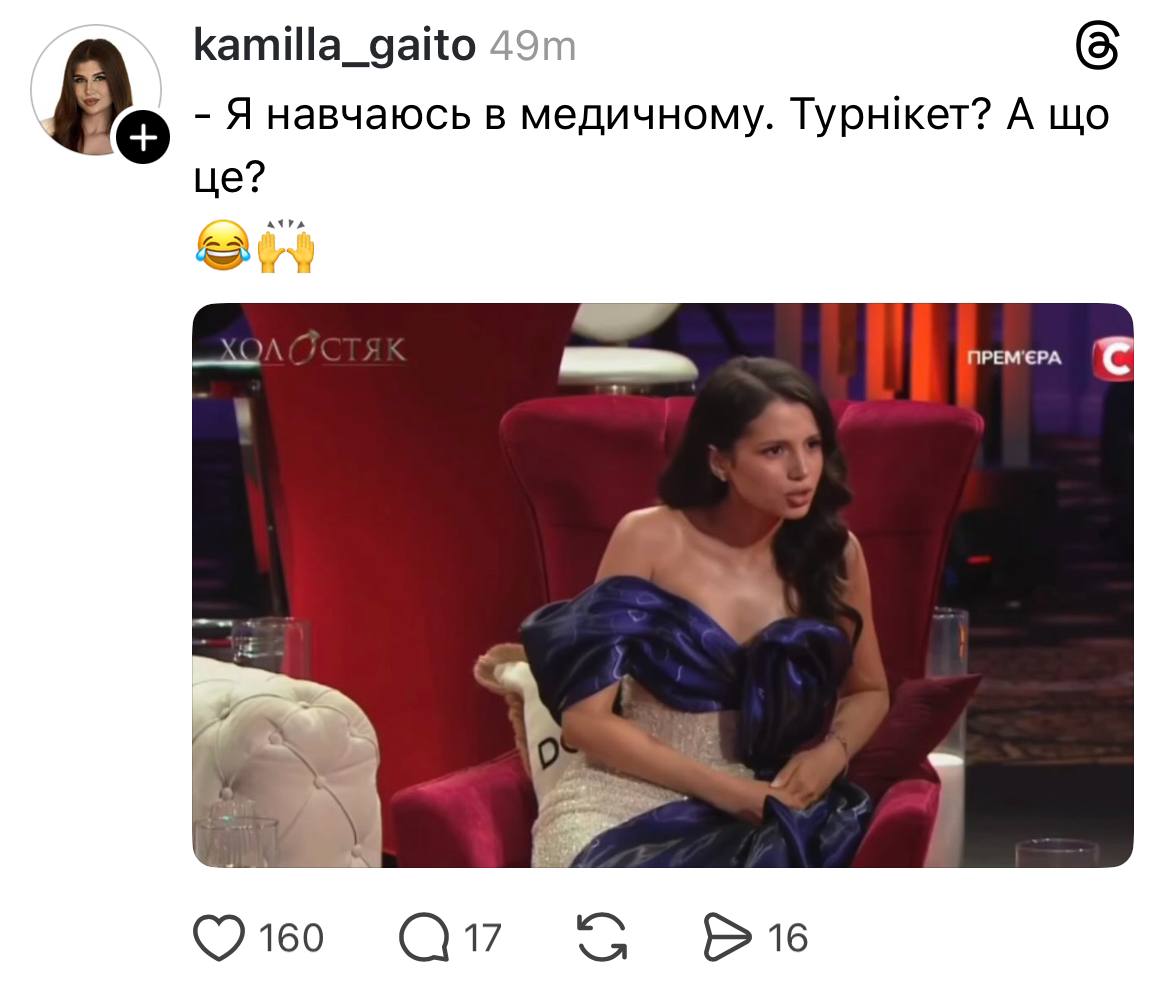Click the laughing tears emoji
The image size is (1170, 1006).
click(222, 246)
